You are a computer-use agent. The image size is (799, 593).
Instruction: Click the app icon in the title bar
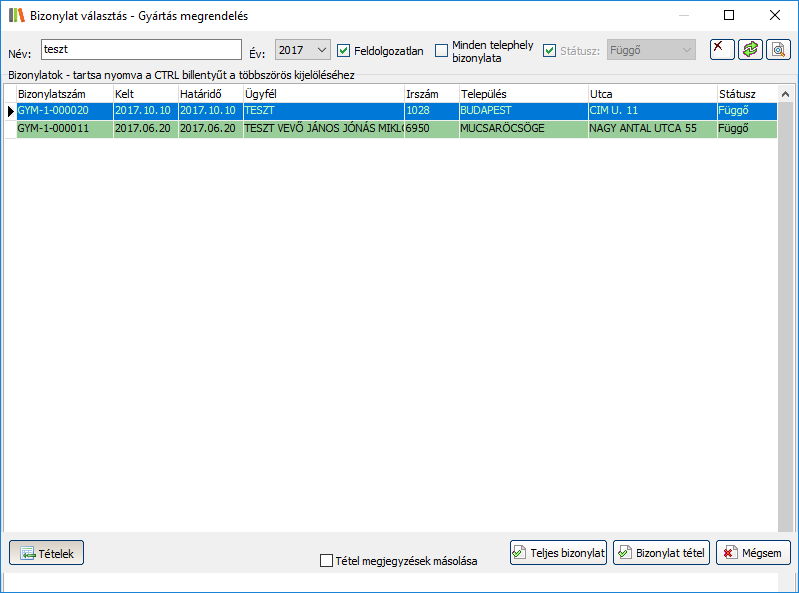(16, 16)
